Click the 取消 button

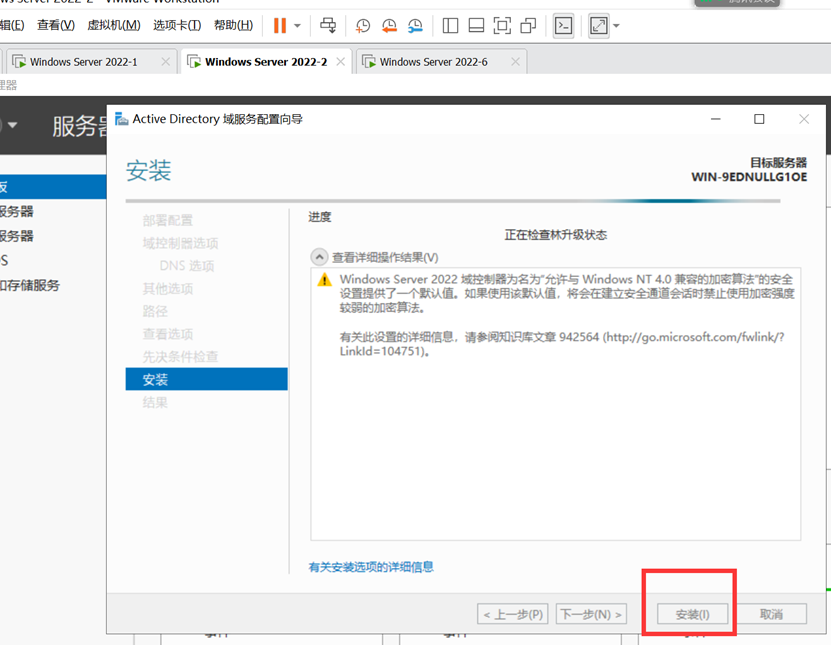771,614
